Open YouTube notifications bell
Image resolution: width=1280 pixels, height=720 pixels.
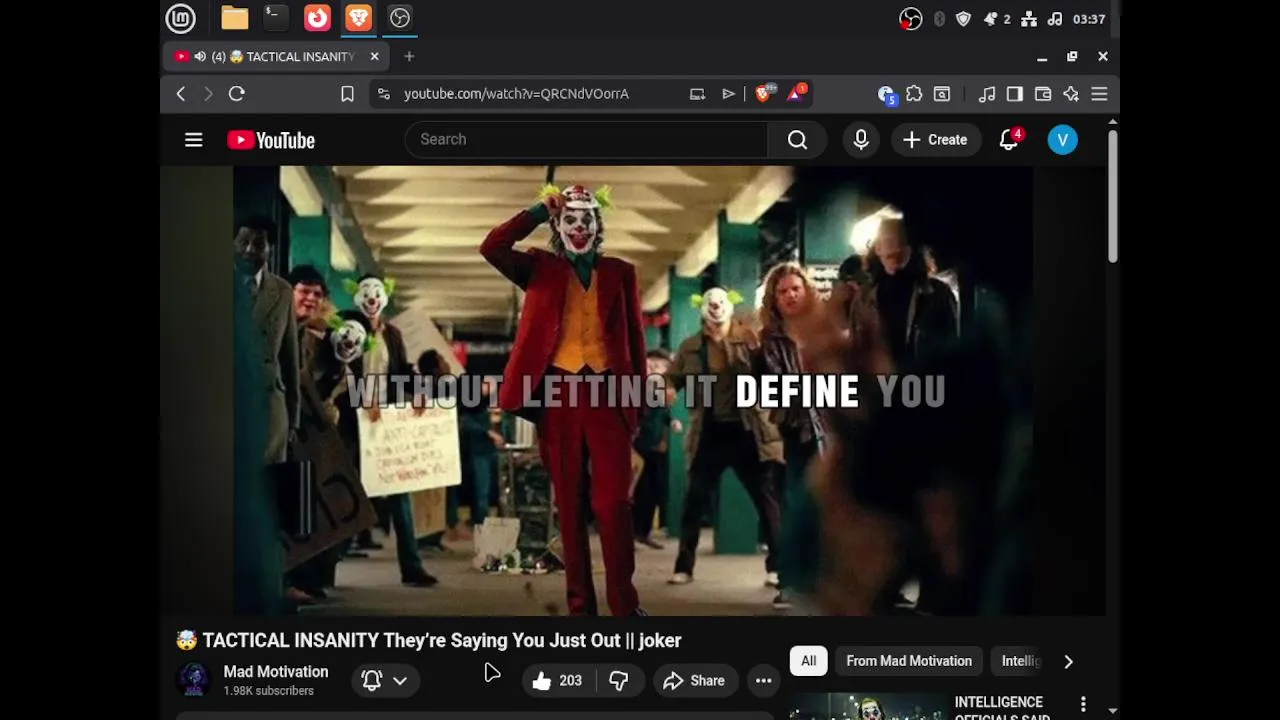pos(1009,140)
